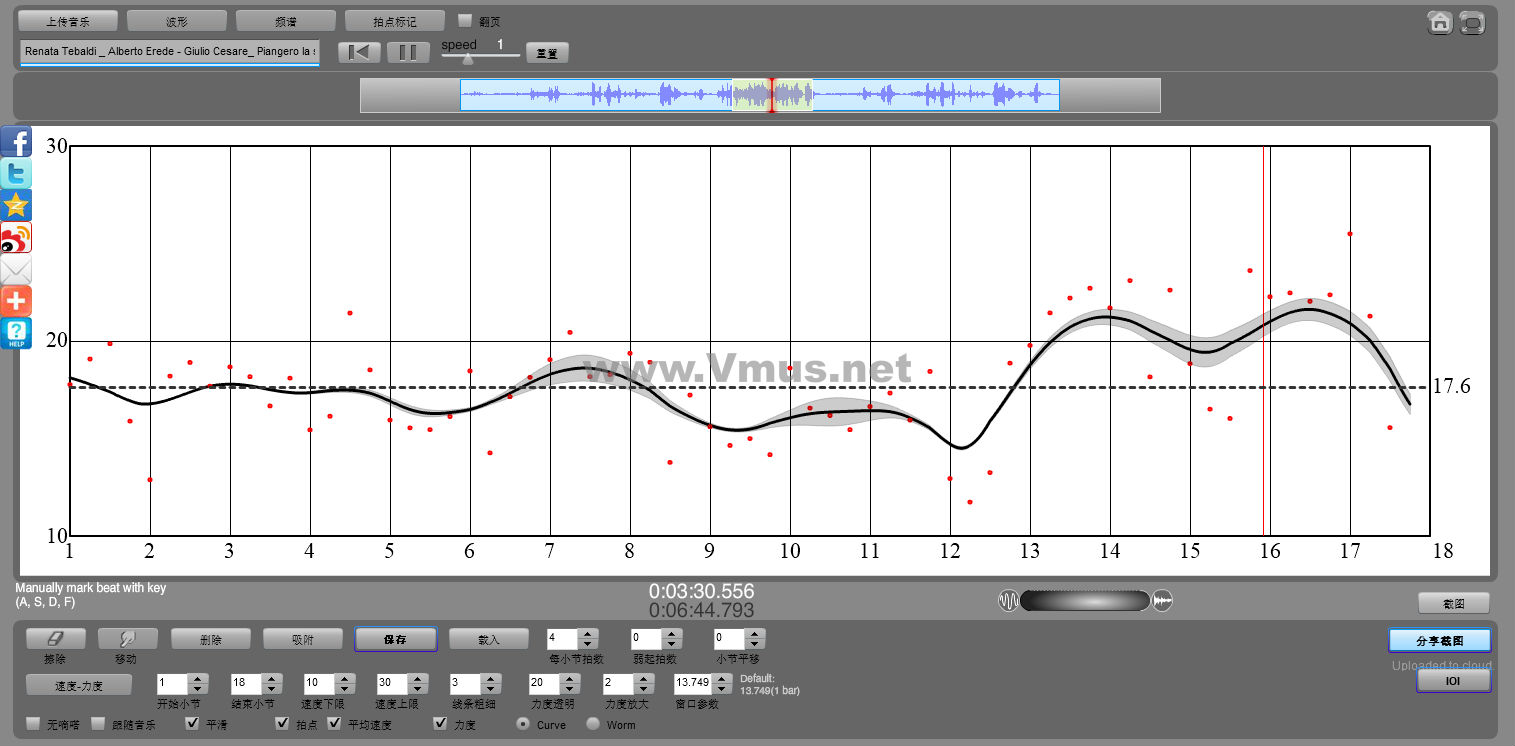
Task: Increase the 速度上限 tempo upper limit stepper
Action: click(x=416, y=679)
